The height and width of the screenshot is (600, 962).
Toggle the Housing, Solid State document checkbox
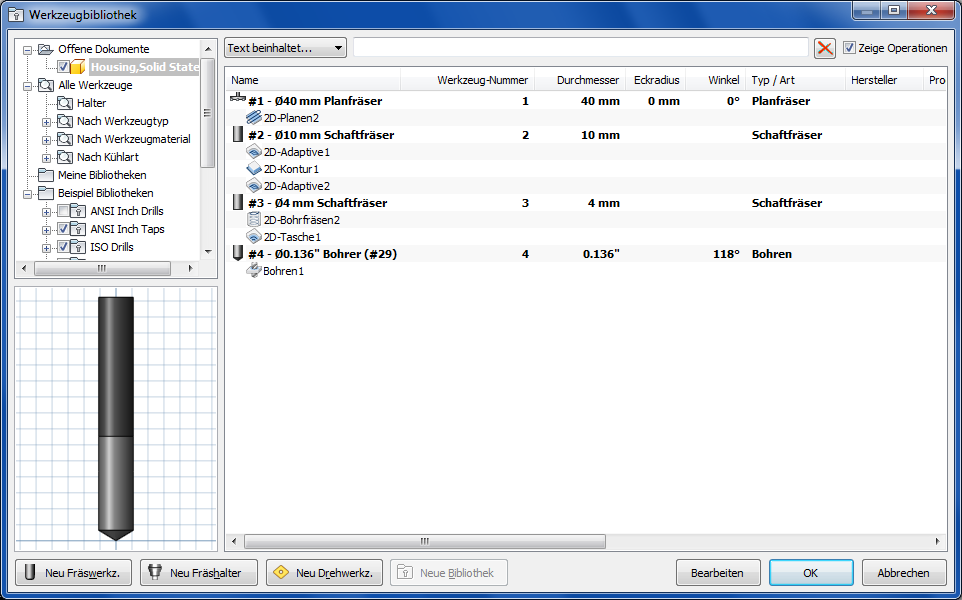[x=63, y=66]
